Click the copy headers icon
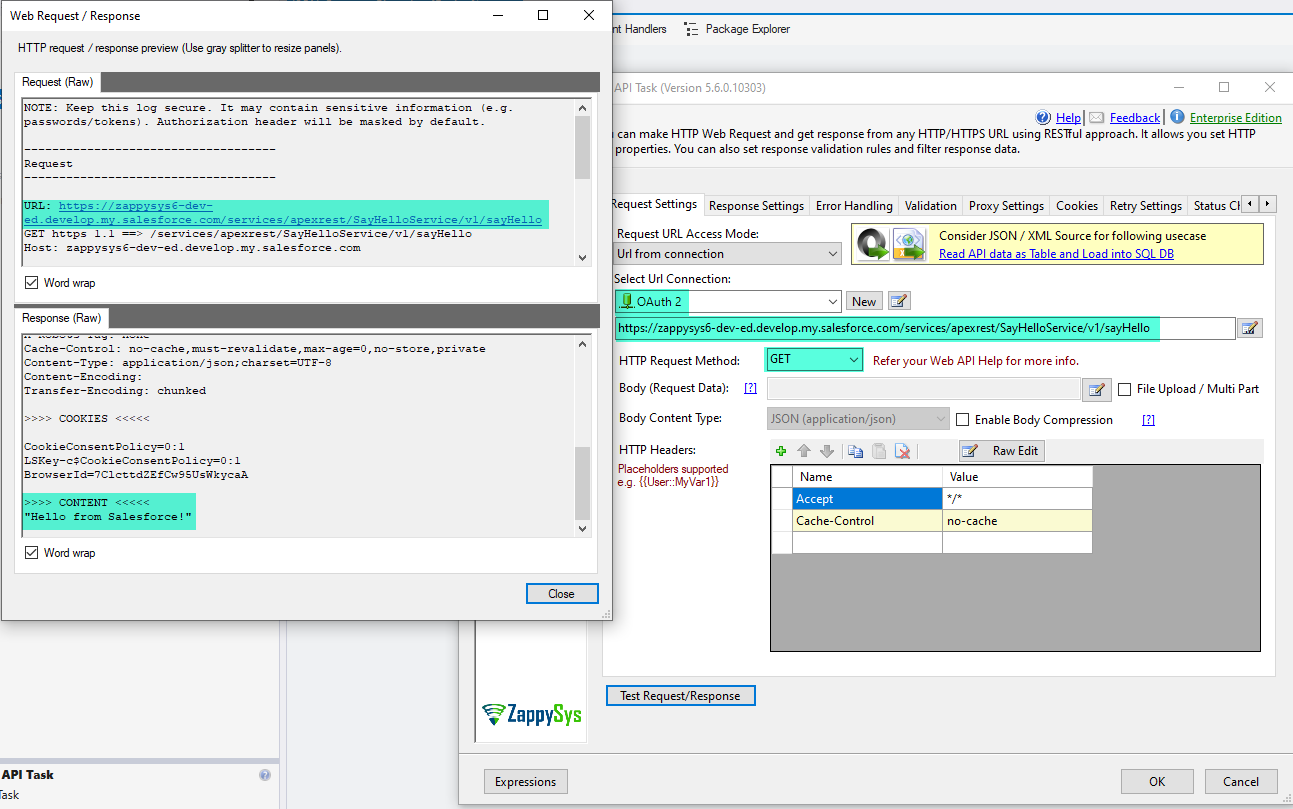1293x809 pixels. click(x=855, y=451)
